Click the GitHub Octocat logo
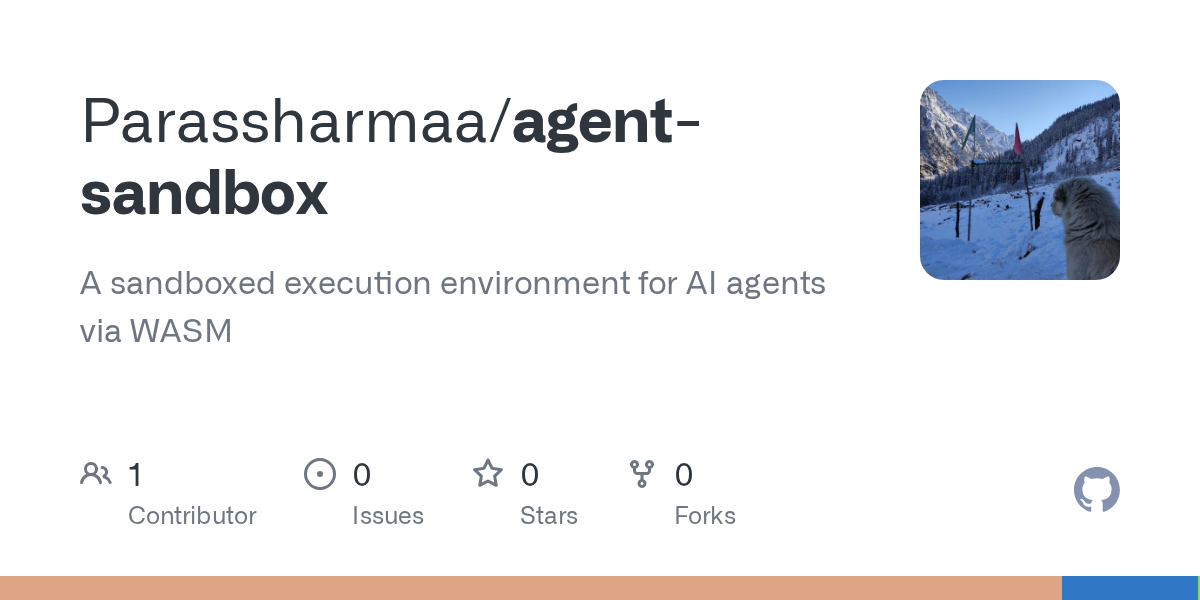Screen dimensions: 1200x600 (1096, 491)
